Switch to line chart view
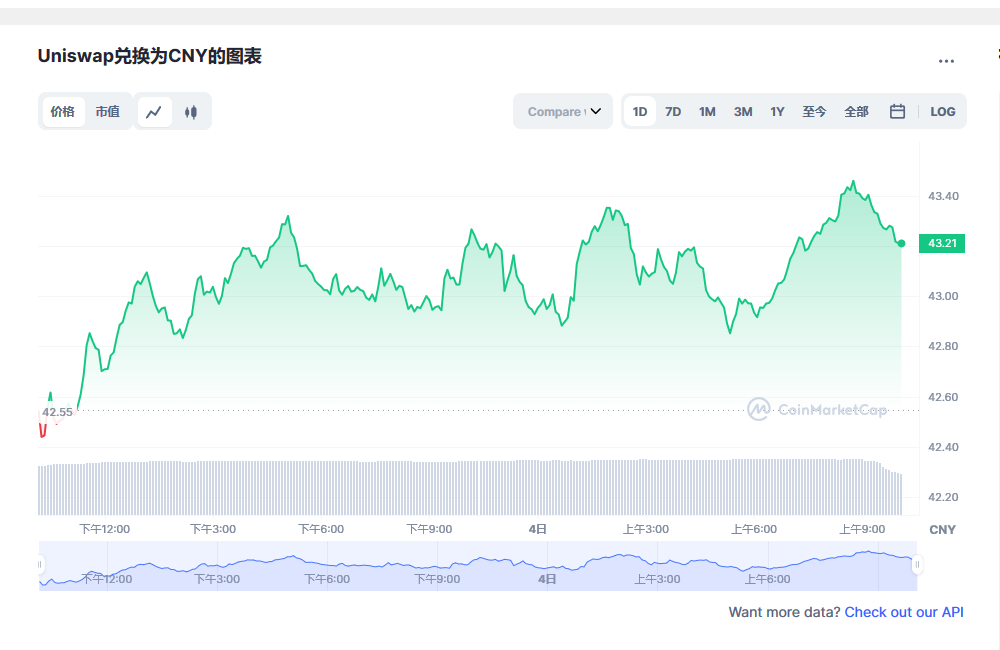The image size is (1000, 650). [x=154, y=112]
